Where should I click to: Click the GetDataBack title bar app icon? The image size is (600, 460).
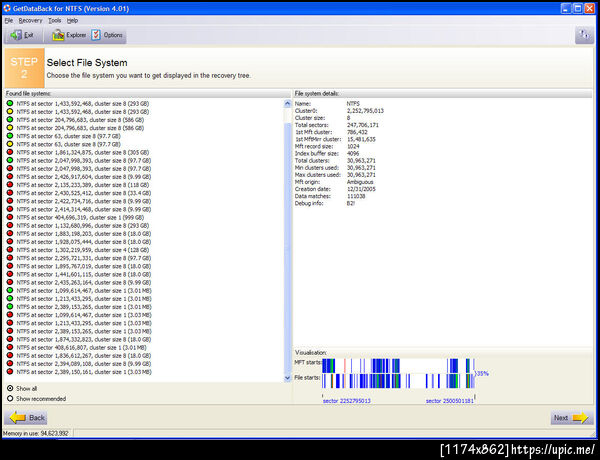(x=7, y=8)
